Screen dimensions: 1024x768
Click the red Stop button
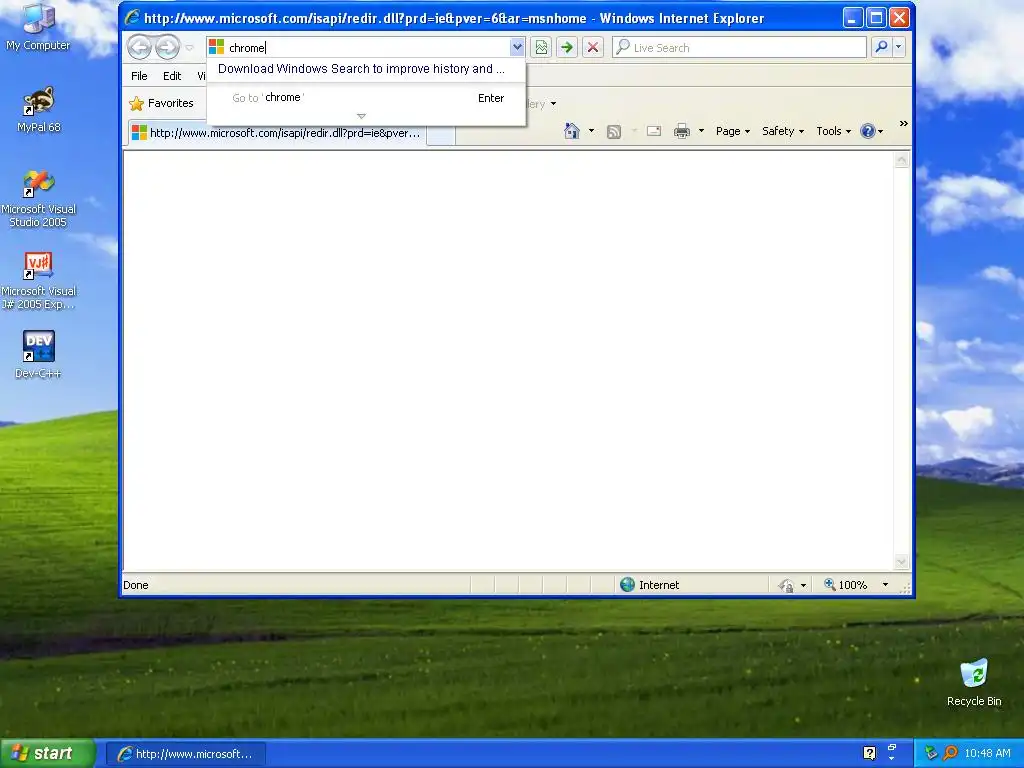593,47
